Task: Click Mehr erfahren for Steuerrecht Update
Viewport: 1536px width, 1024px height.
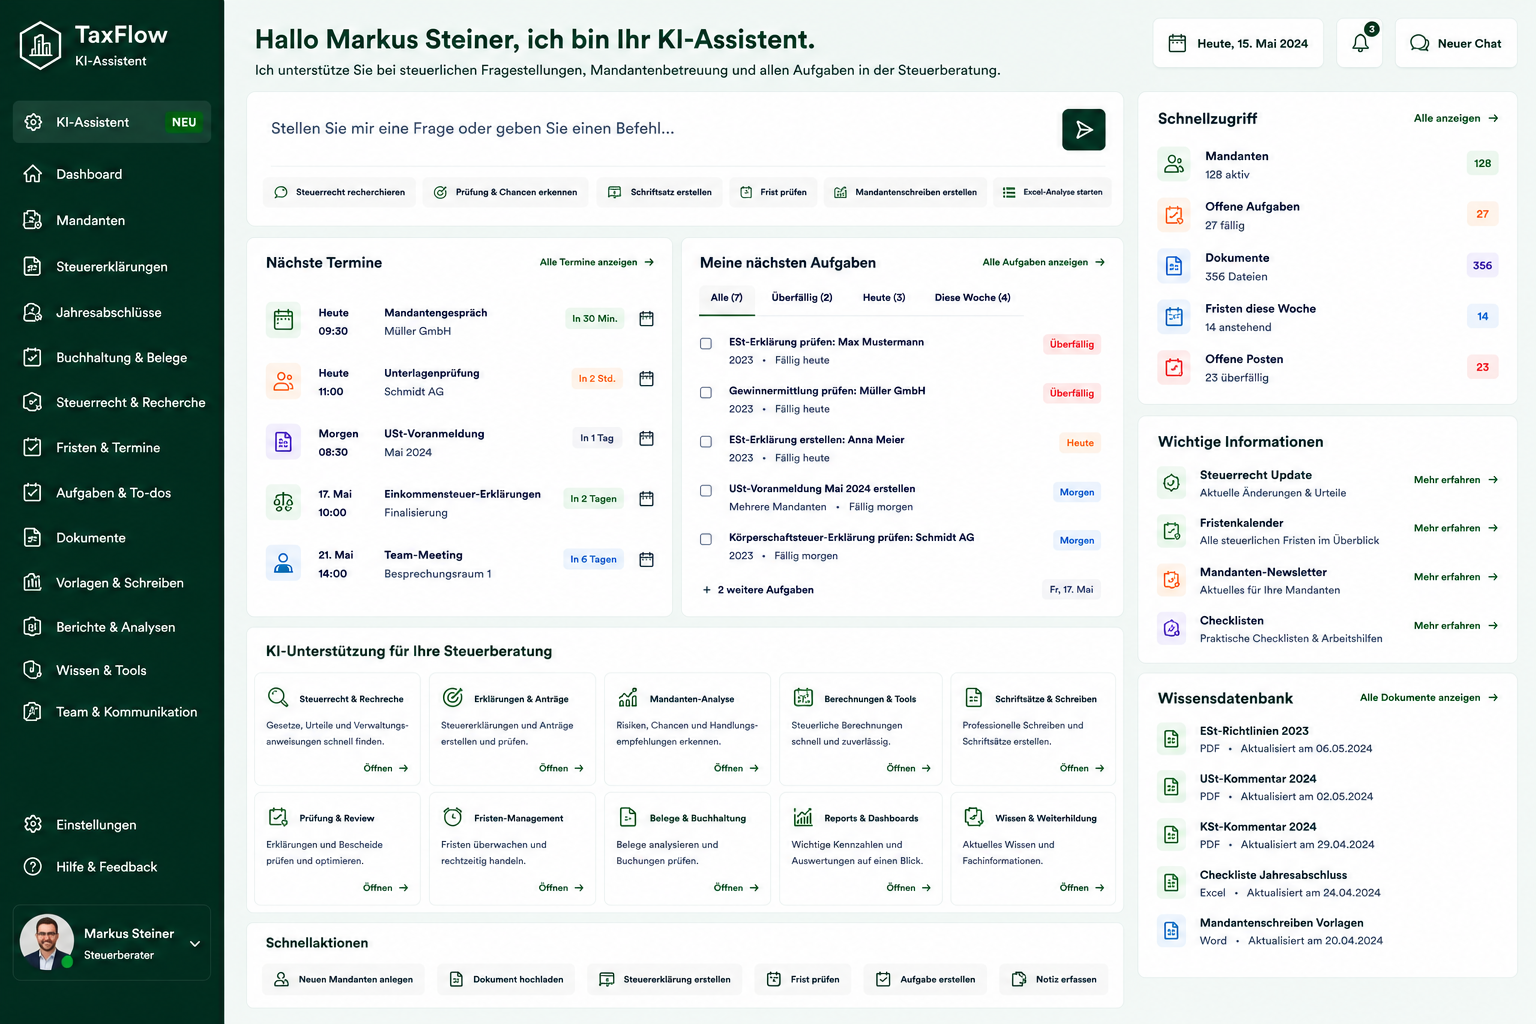Action: 1456,480
